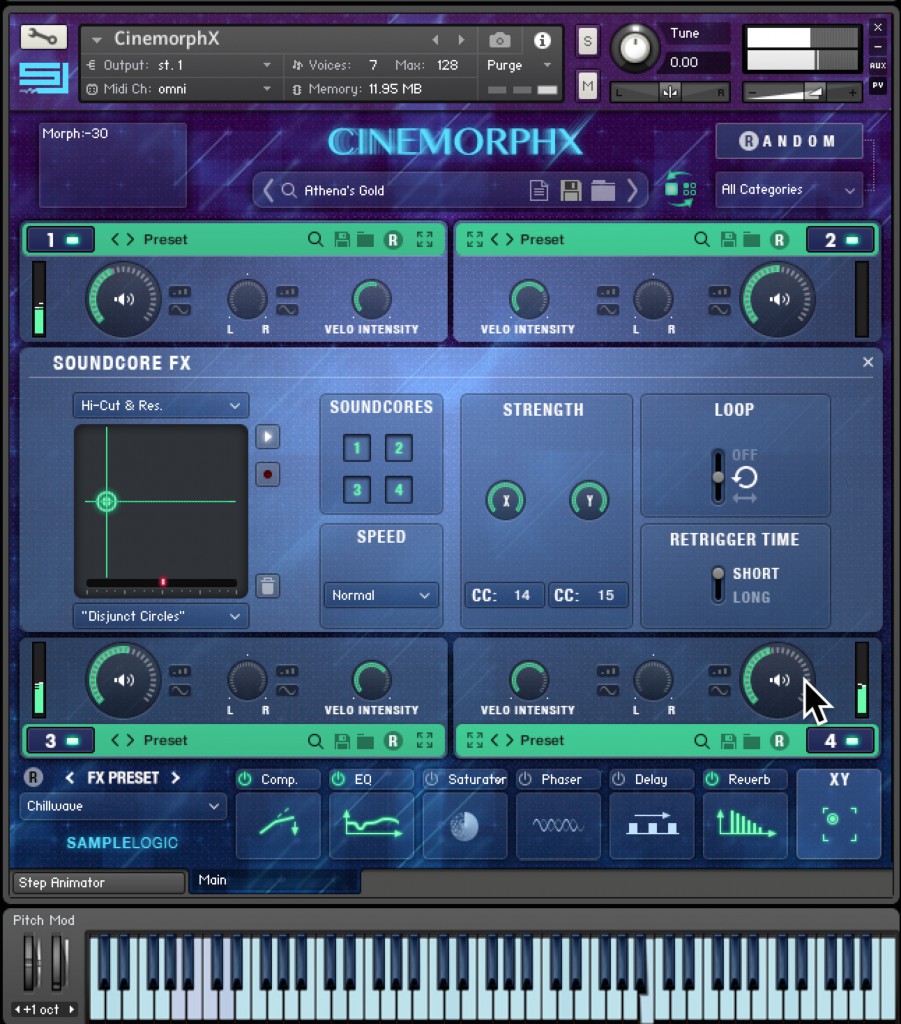
Task: Open the Purge dropdown menu
Action: 519,65
